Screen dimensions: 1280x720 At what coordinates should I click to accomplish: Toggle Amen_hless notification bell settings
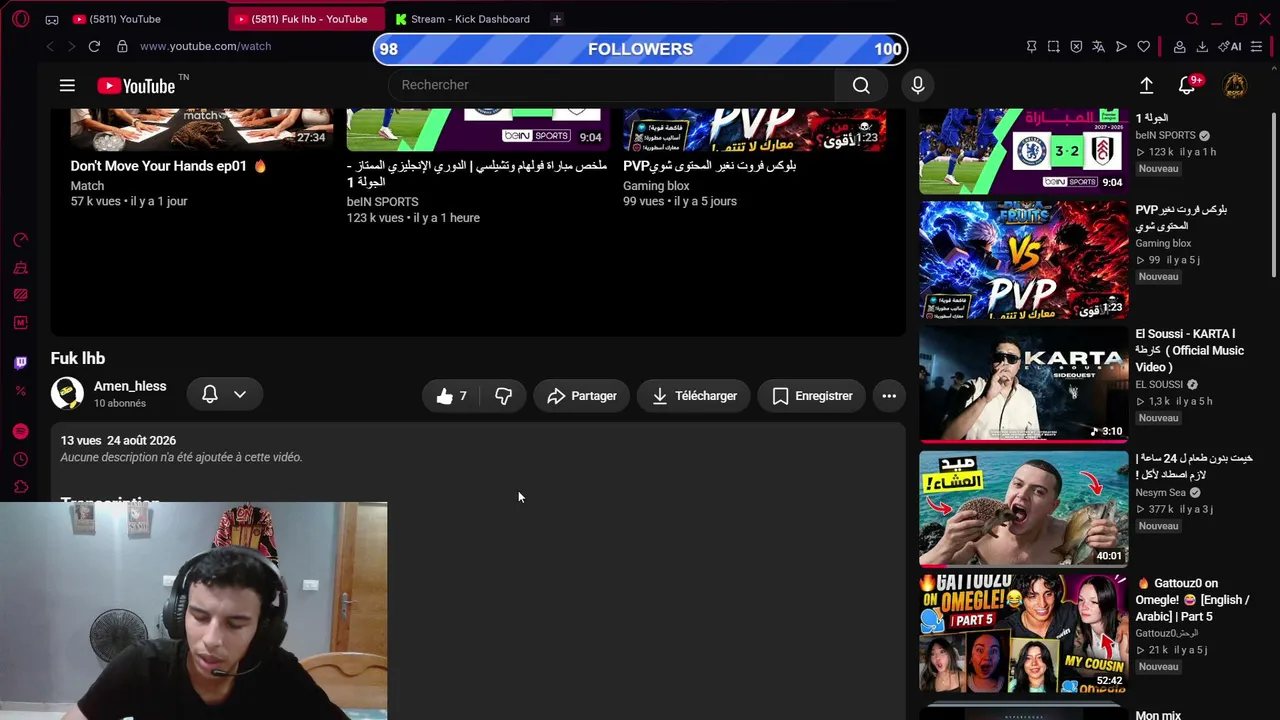(x=225, y=395)
